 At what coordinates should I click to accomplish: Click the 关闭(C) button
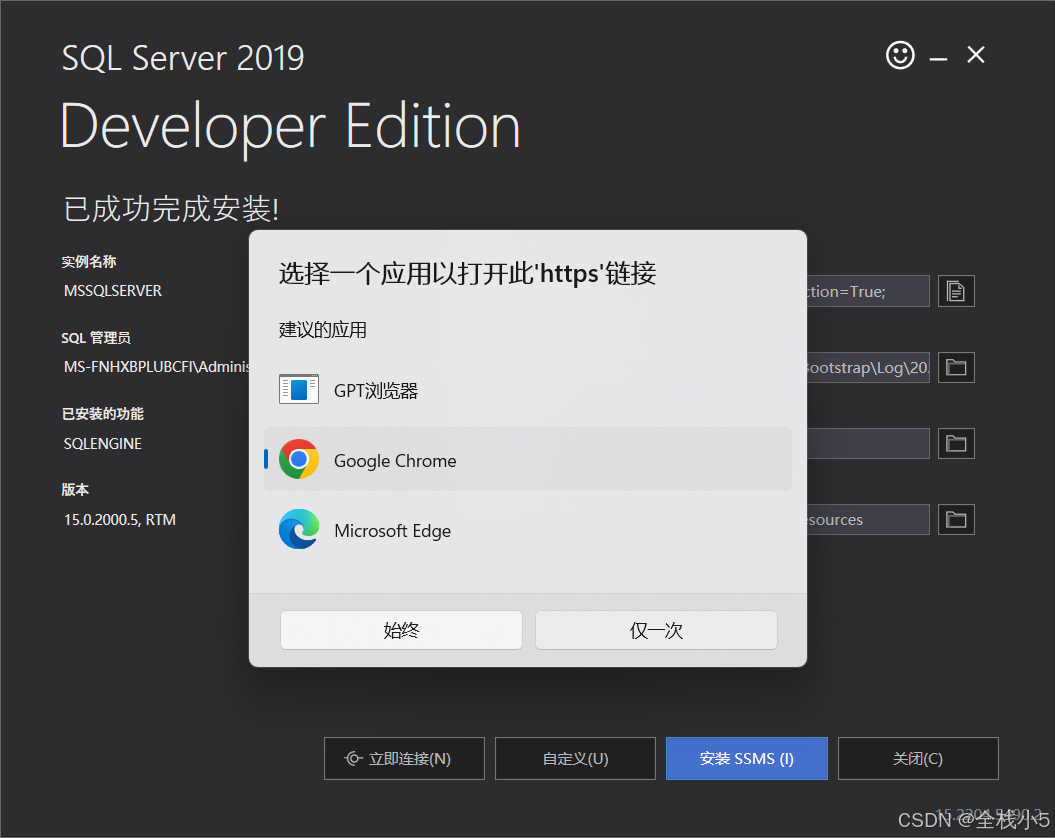click(x=917, y=758)
